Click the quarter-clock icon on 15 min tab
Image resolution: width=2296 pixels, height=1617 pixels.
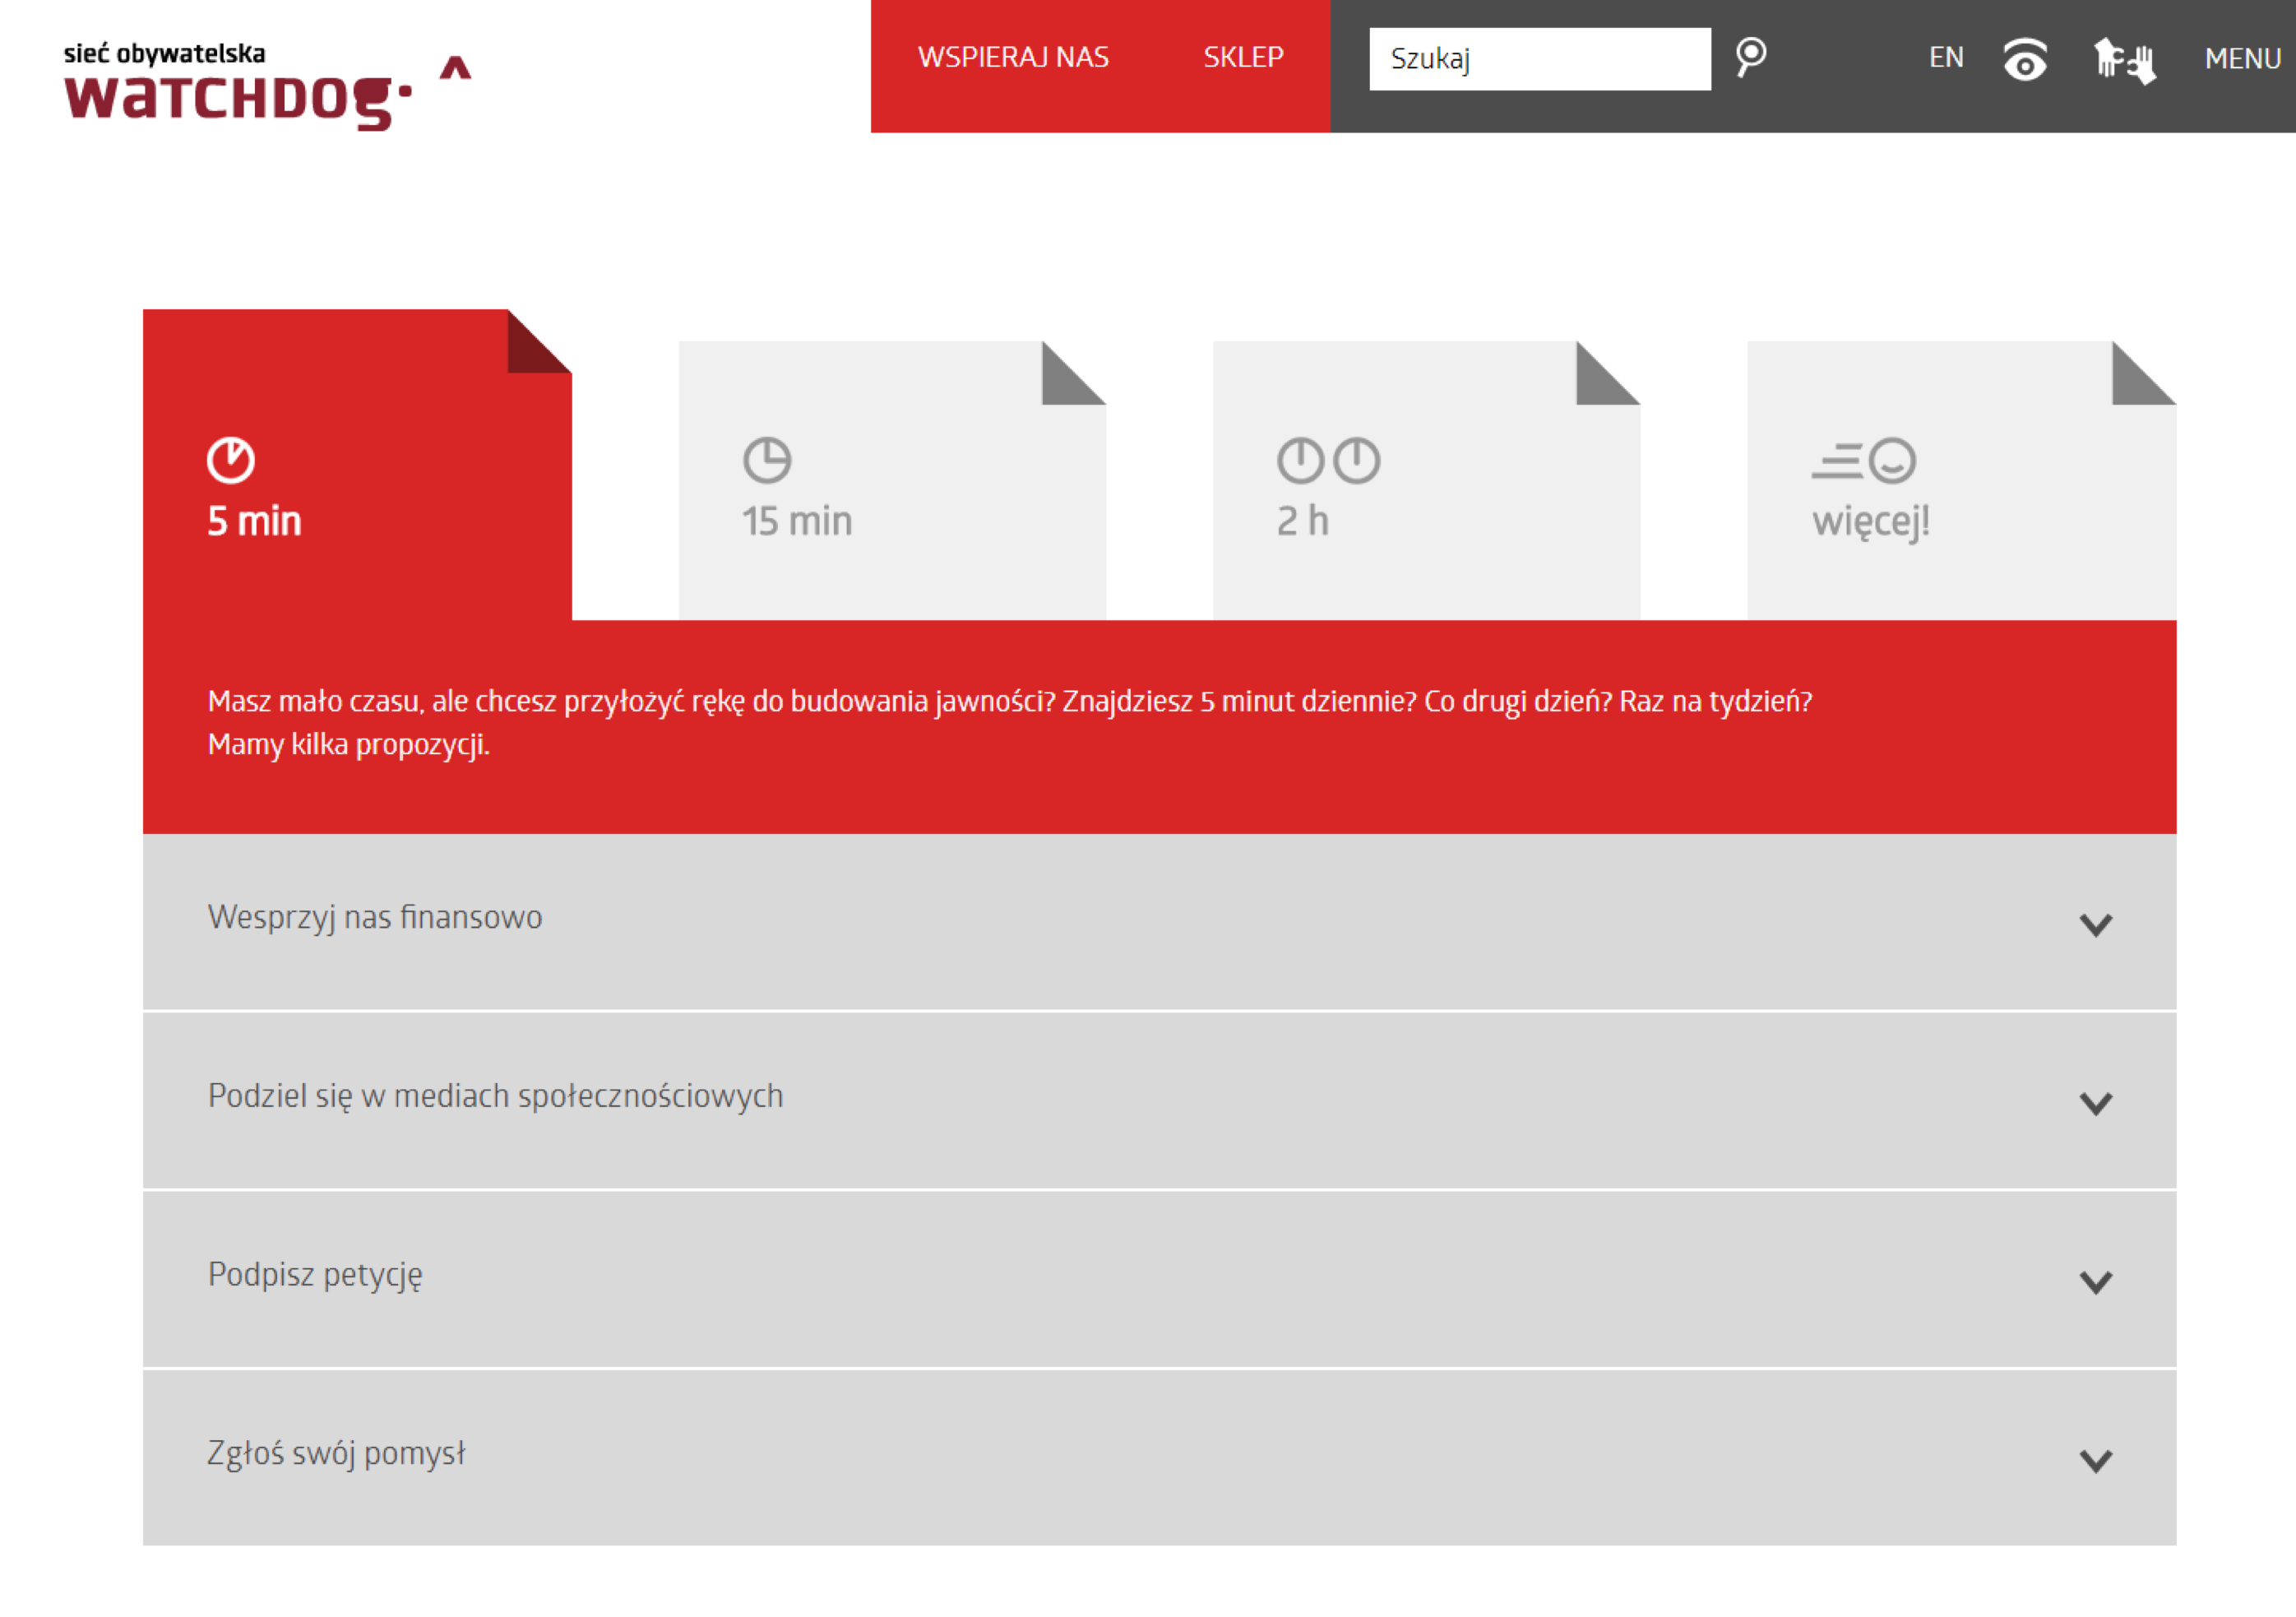[767, 460]
